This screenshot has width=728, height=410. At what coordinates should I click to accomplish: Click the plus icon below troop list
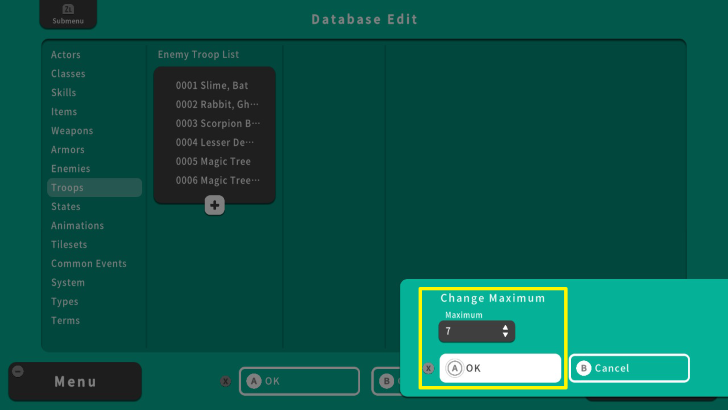(214, 204)
